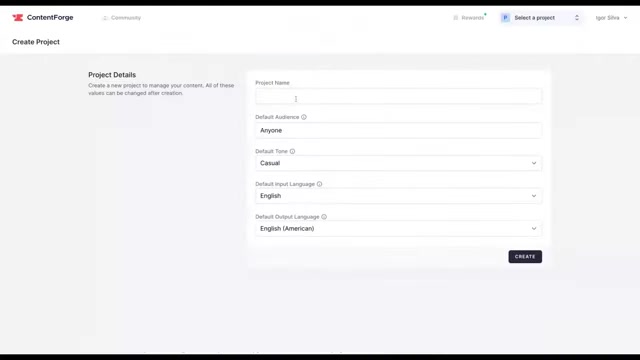Click the project description starting 'Create a new project'
Image resolution: width=640 pixels, height=360 pixels.
click(x=161, y=89)
